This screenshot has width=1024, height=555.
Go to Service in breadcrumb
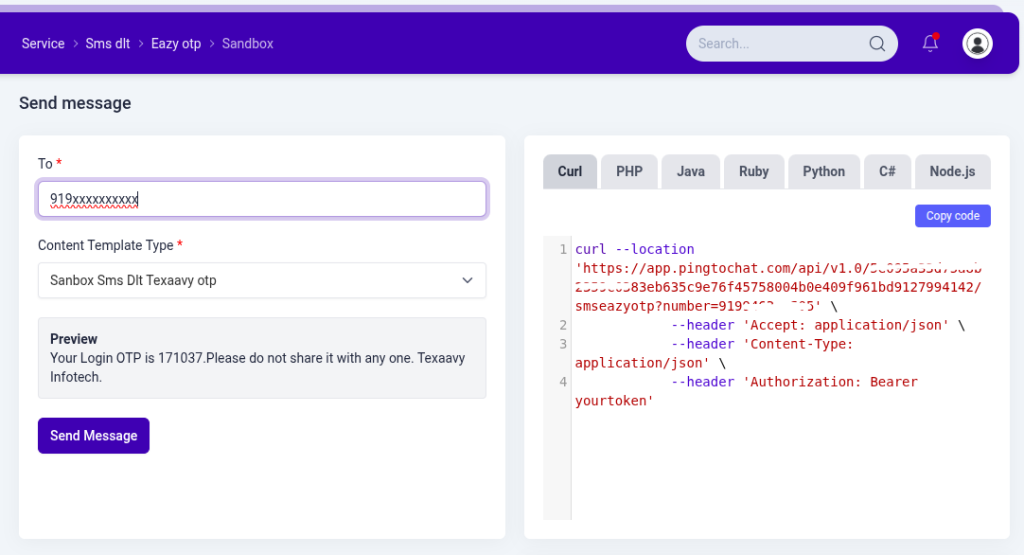tap(43, 43)
